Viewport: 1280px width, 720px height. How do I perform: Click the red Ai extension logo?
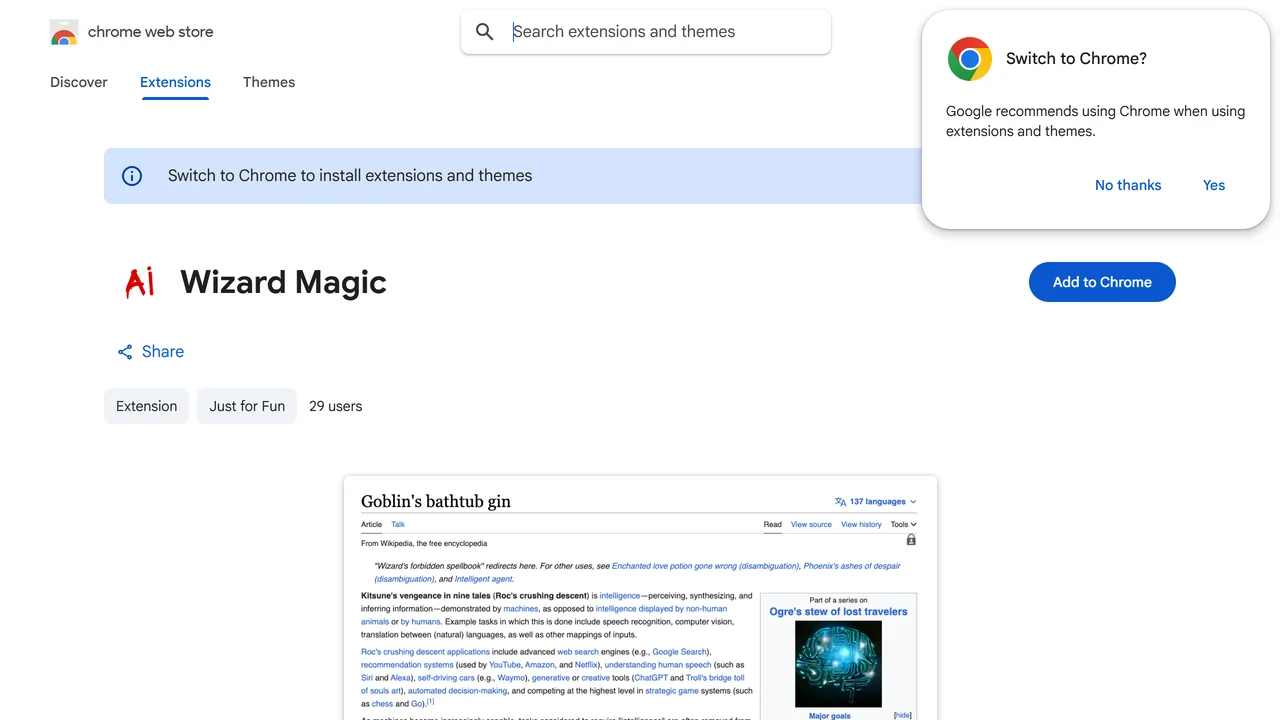coord(140,282)
